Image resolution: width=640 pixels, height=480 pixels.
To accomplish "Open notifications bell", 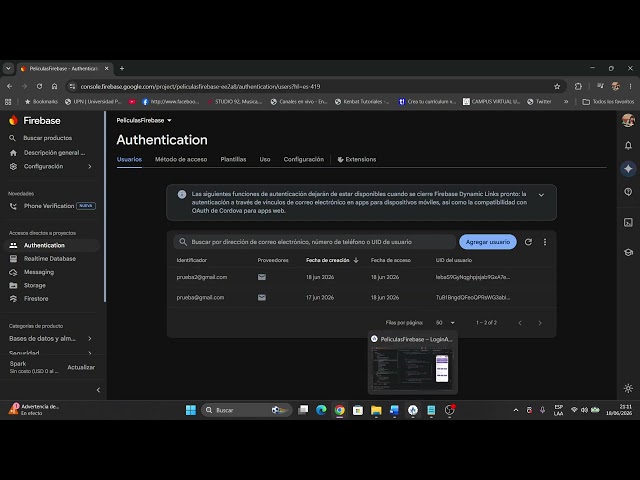I will tap(628, 145).
